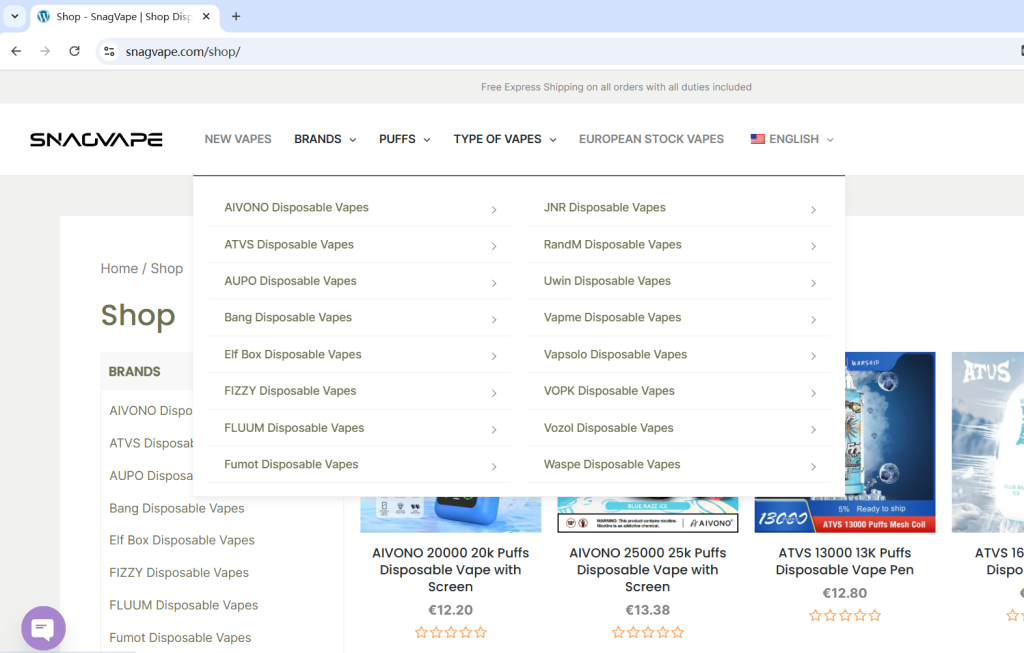Image resolution: width=1024 pixels, height=653 pixels.
Task: Select Elf Box Disposable Vapes in menu
Action: (x=293, y=355)
